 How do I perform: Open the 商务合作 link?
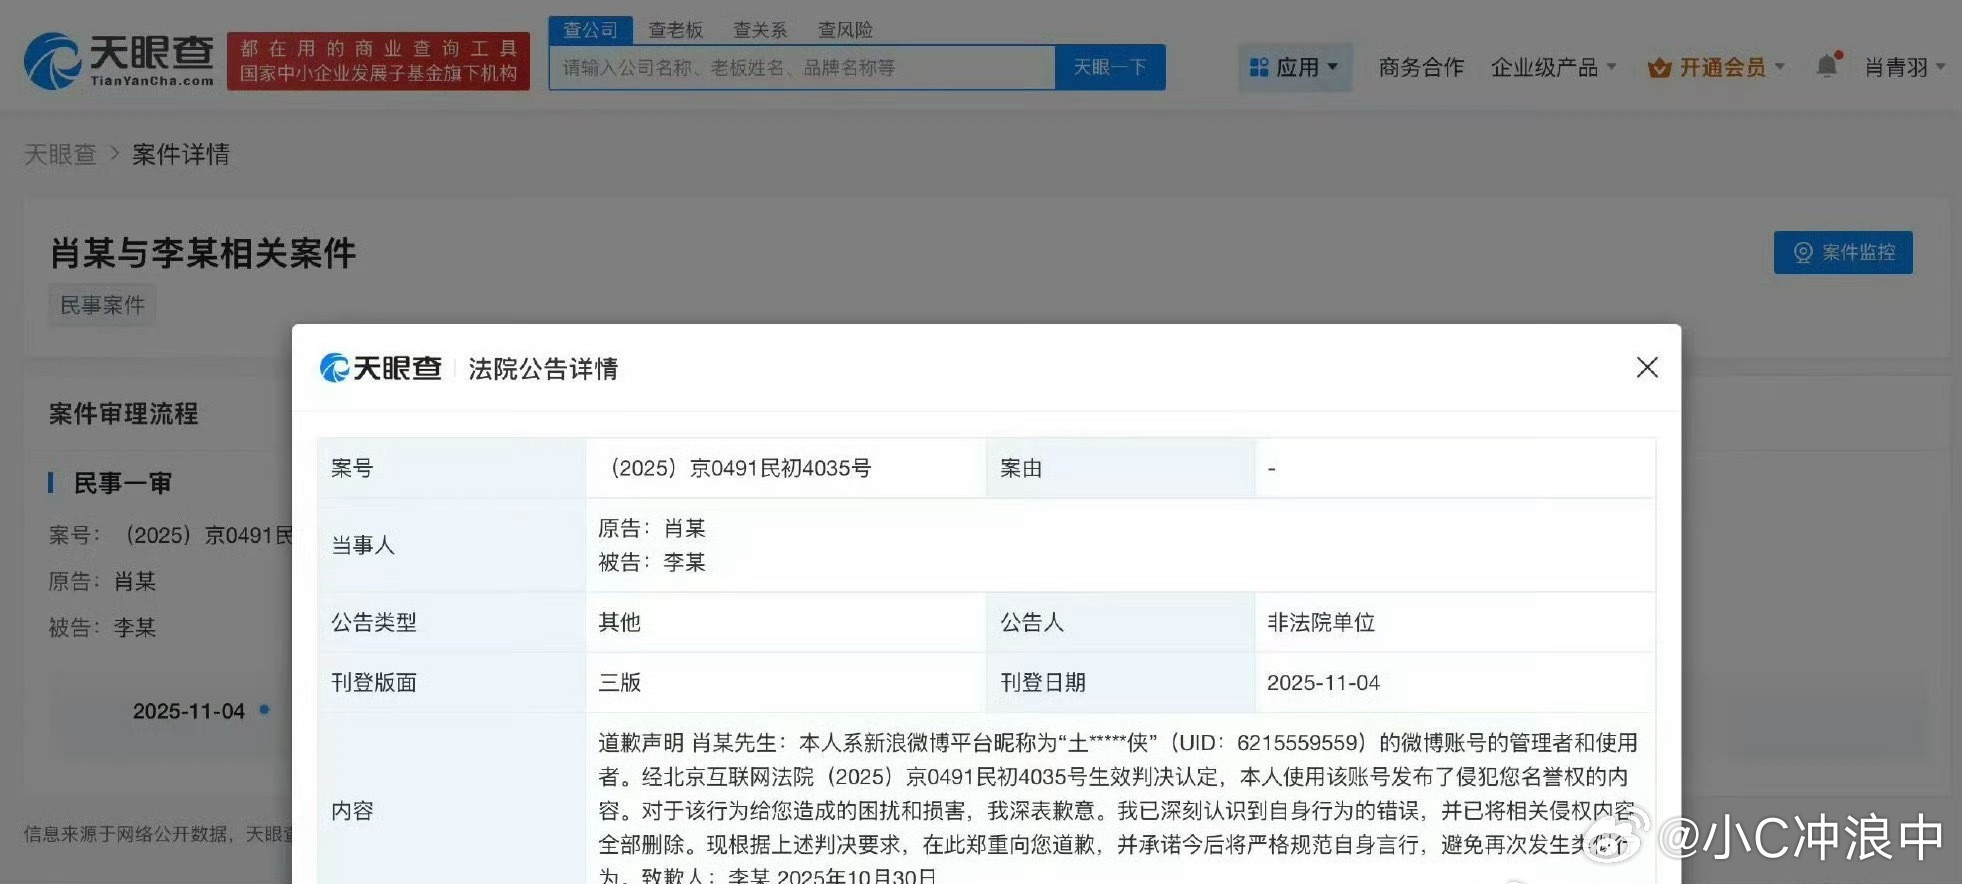1421,67
